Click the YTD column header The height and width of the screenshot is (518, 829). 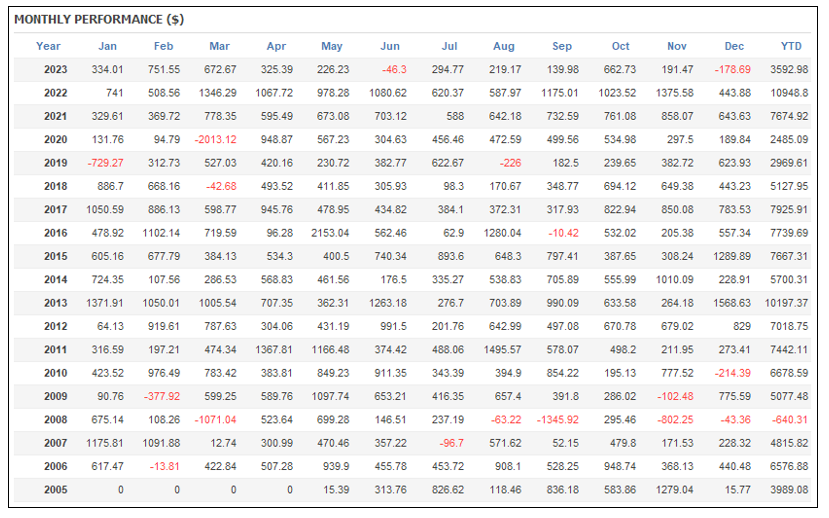coord(791,46)
